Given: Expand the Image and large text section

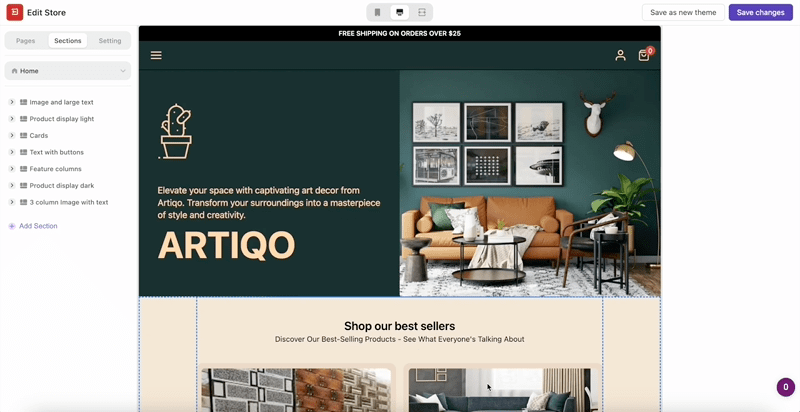Looking at the screenshot, I should (12, 102).
